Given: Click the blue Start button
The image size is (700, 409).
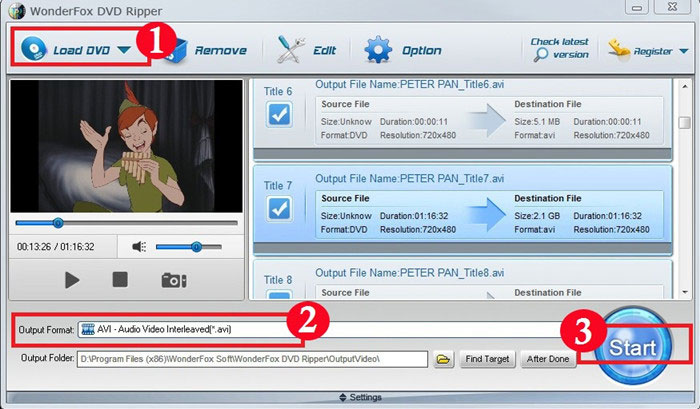Looking at the screenshot, I should 632,346.
